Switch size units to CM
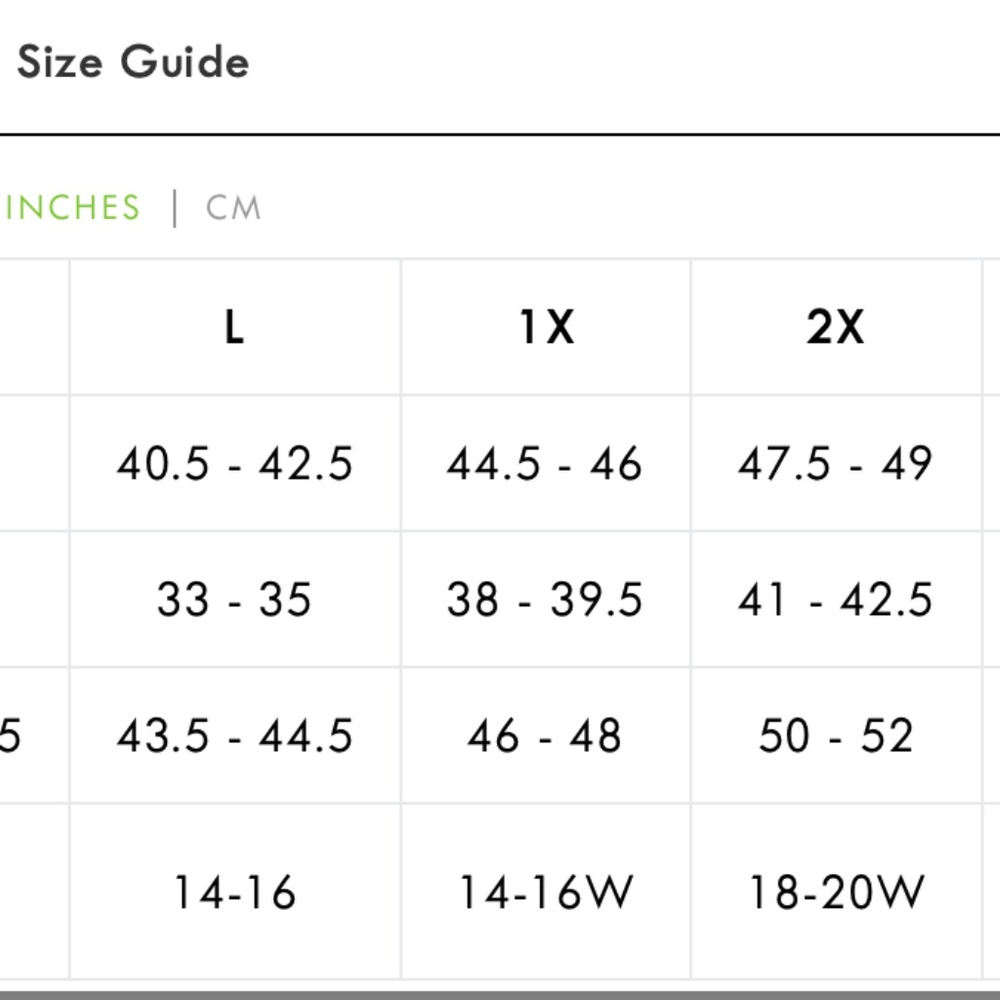This screenshot has height=1000, width=1000. pos(233,208)
